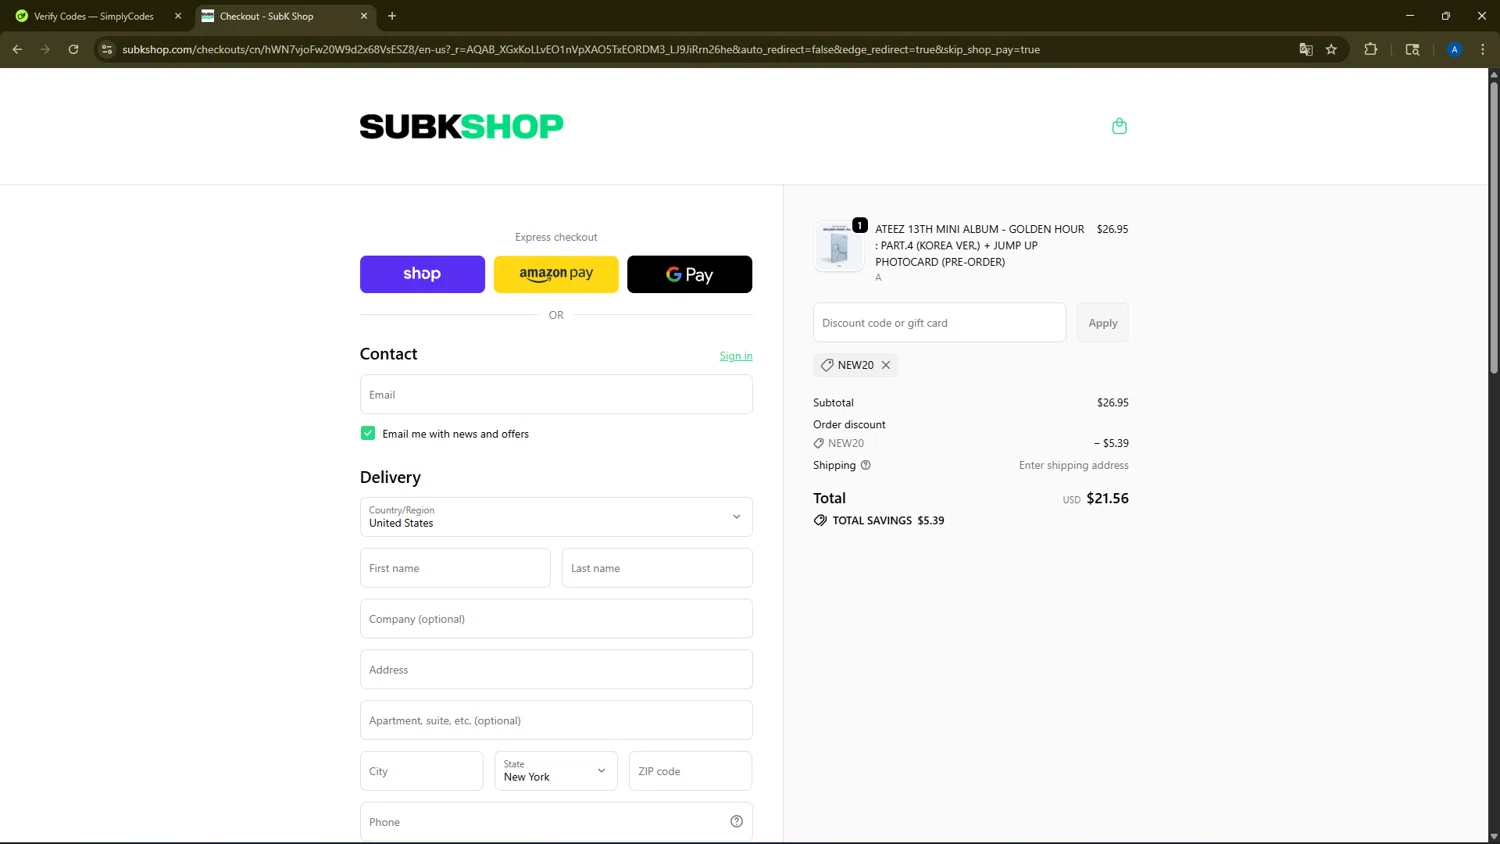The height and width of the screenshot is (844, 1500).
Task: Click the ATEEZ 13TH MINI ALBUM product title
Action: 980,245
